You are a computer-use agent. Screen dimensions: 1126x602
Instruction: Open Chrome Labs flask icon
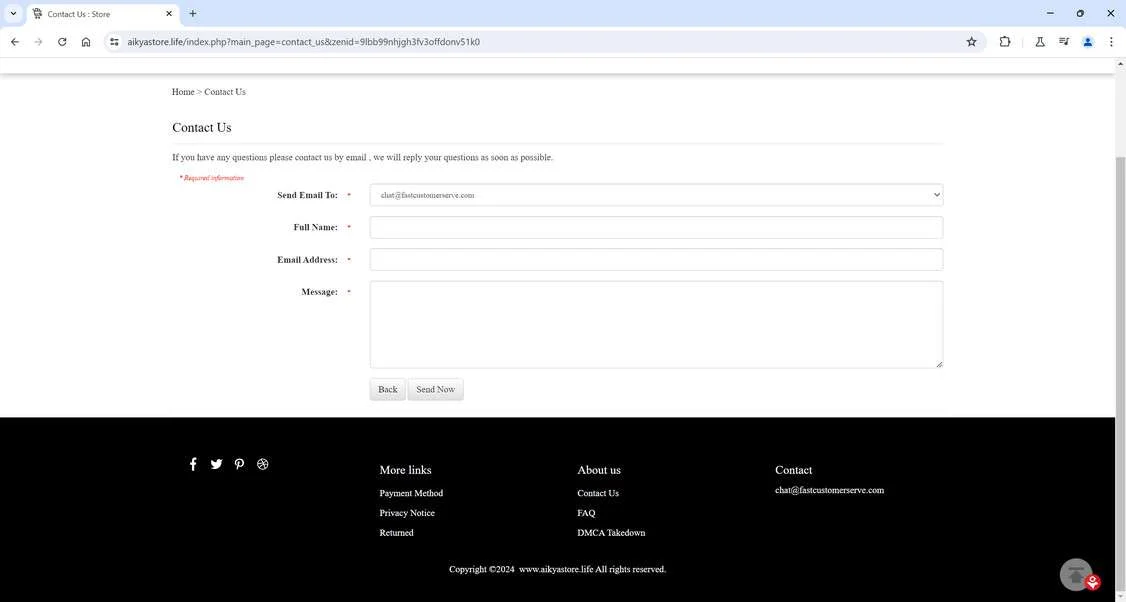tap(1039, 42)
